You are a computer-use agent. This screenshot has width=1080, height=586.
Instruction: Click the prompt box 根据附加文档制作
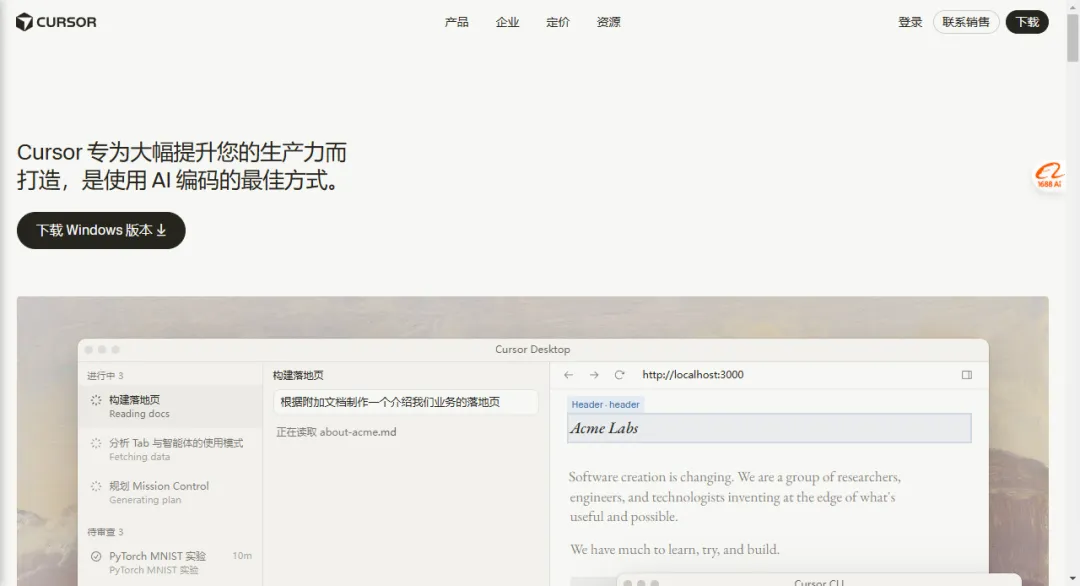pyautogui.click(x=406, y=402)
